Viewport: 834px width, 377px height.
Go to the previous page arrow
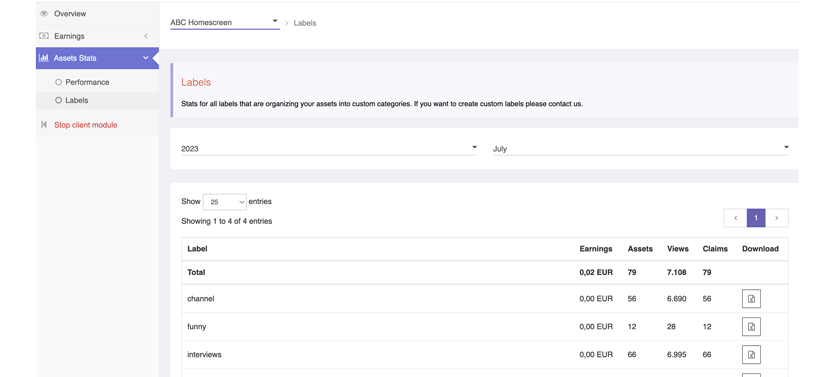click(735, 218)
